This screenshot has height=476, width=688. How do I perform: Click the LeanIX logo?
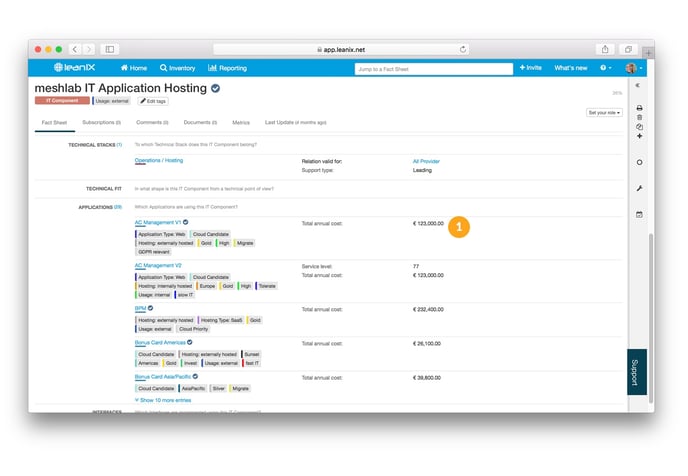(x=74, y=68)
